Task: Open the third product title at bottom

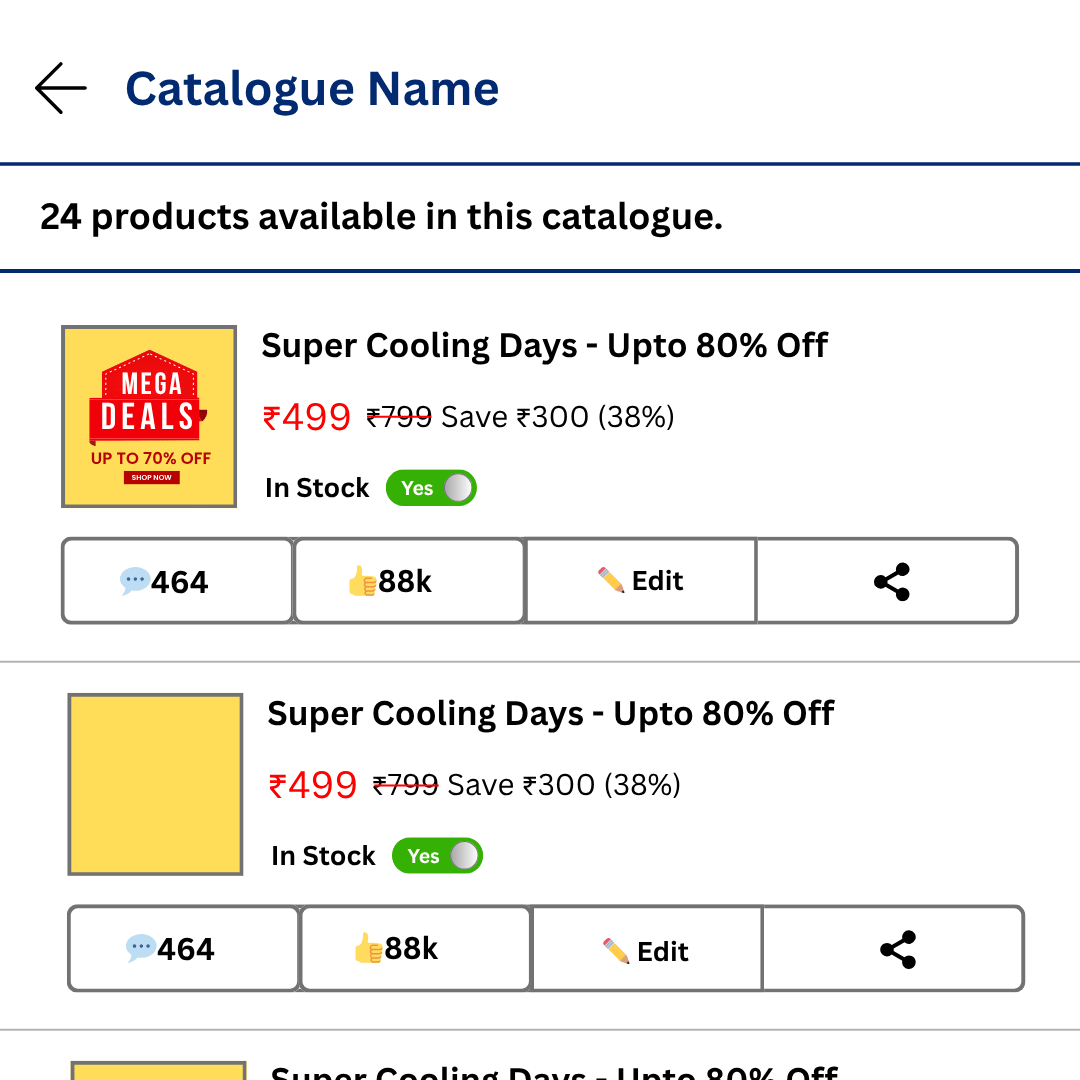Action: tap(554, 1072)
